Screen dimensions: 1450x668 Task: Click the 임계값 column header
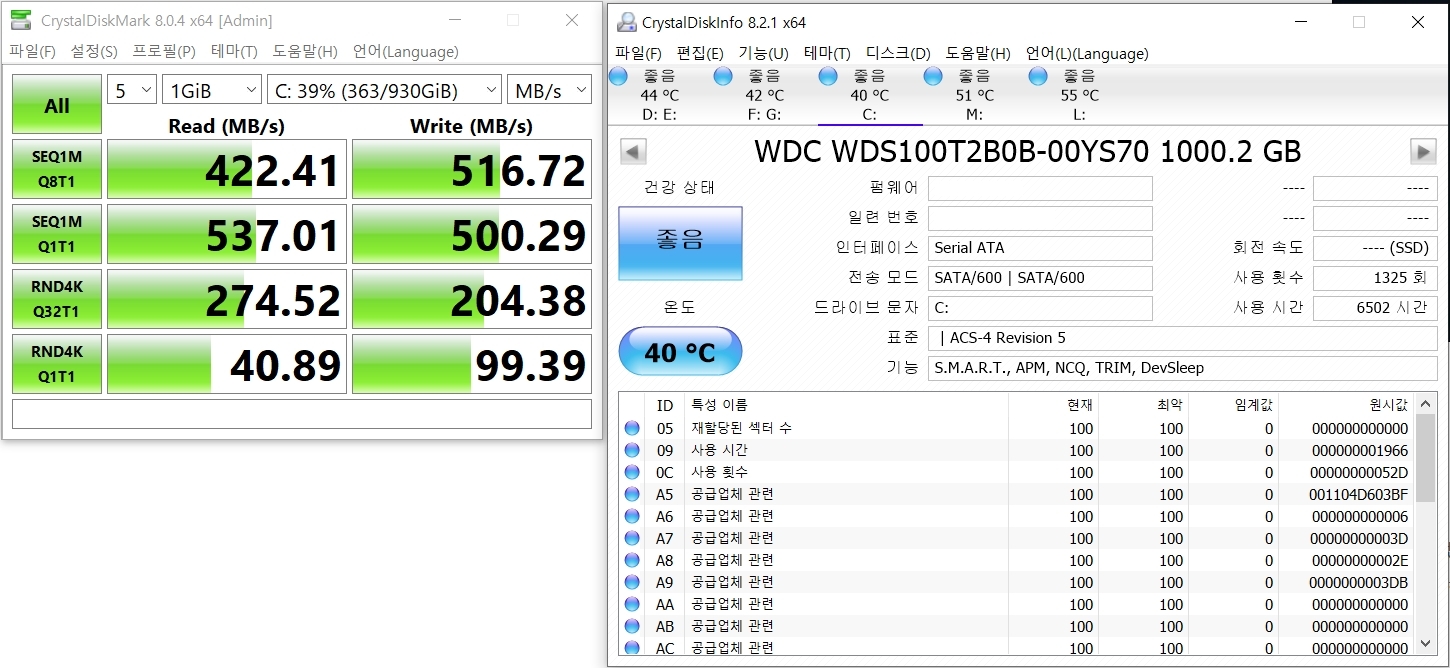coord(1254,405)
